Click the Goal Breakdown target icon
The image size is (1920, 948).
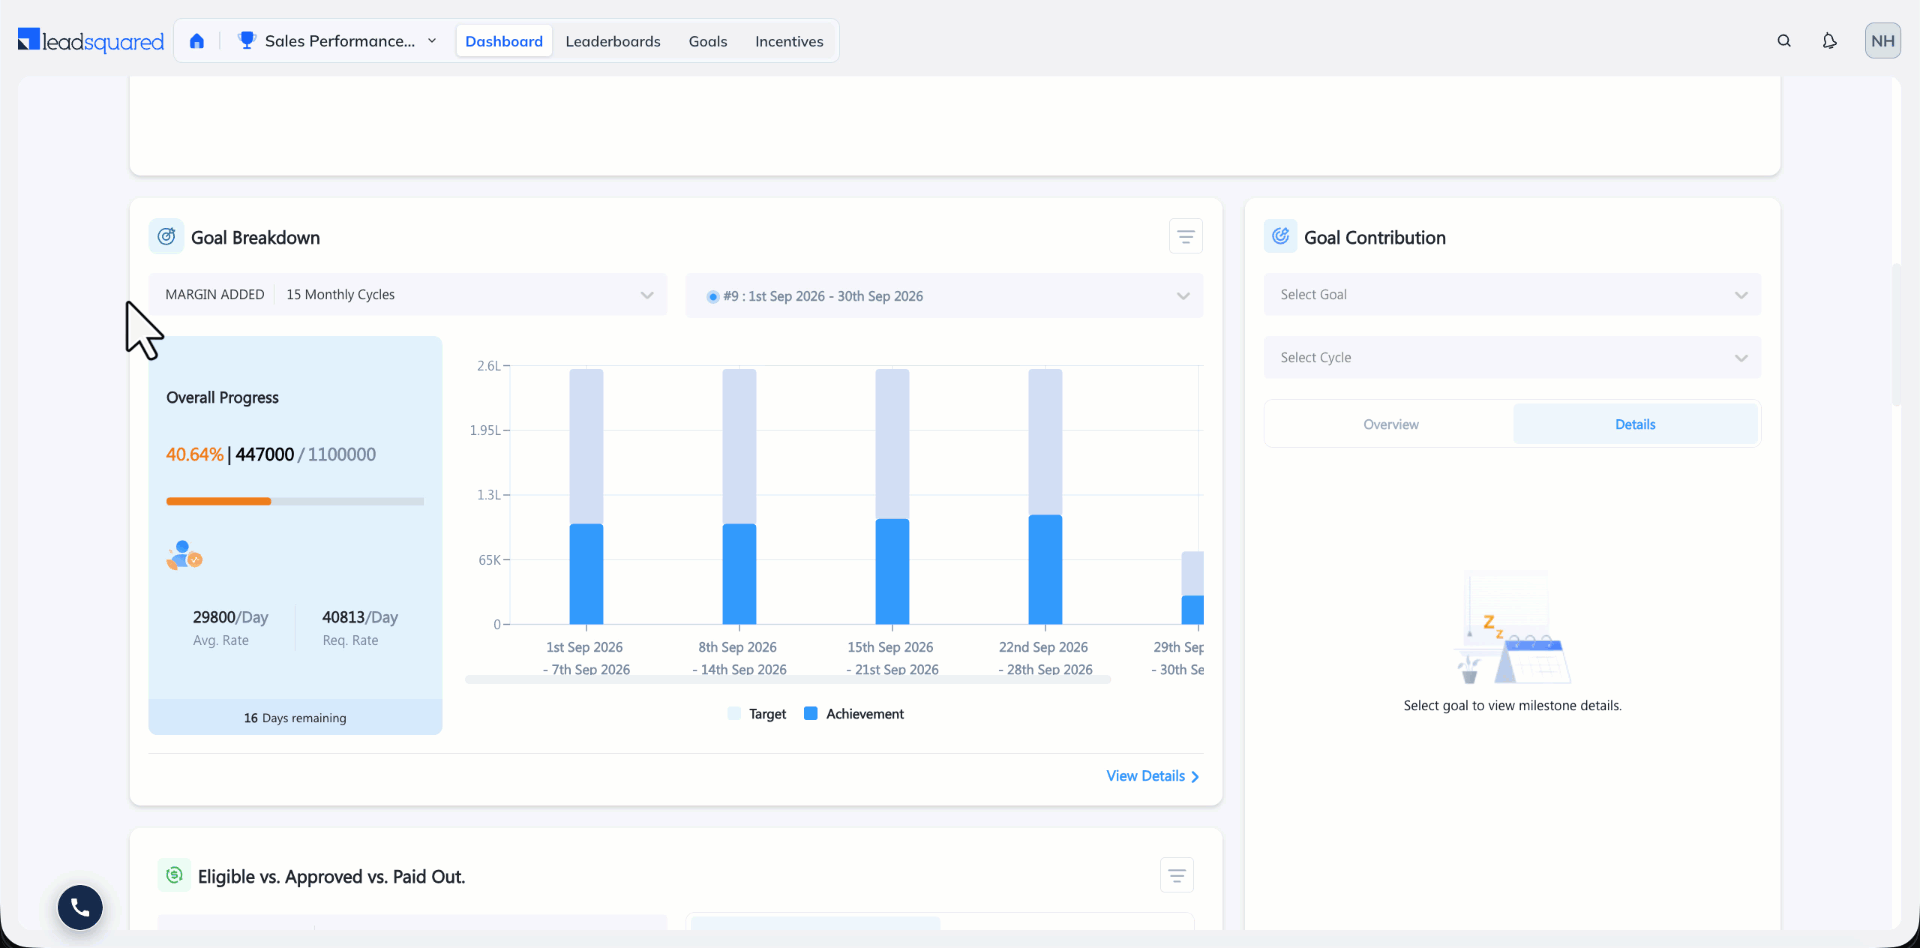[x=167, y=237]
